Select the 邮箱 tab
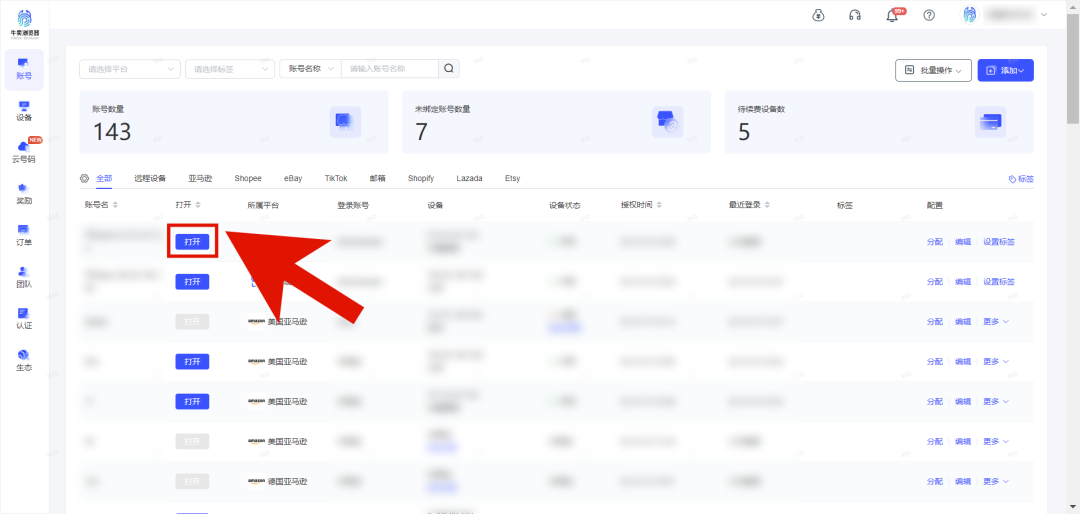 point(377,178)
